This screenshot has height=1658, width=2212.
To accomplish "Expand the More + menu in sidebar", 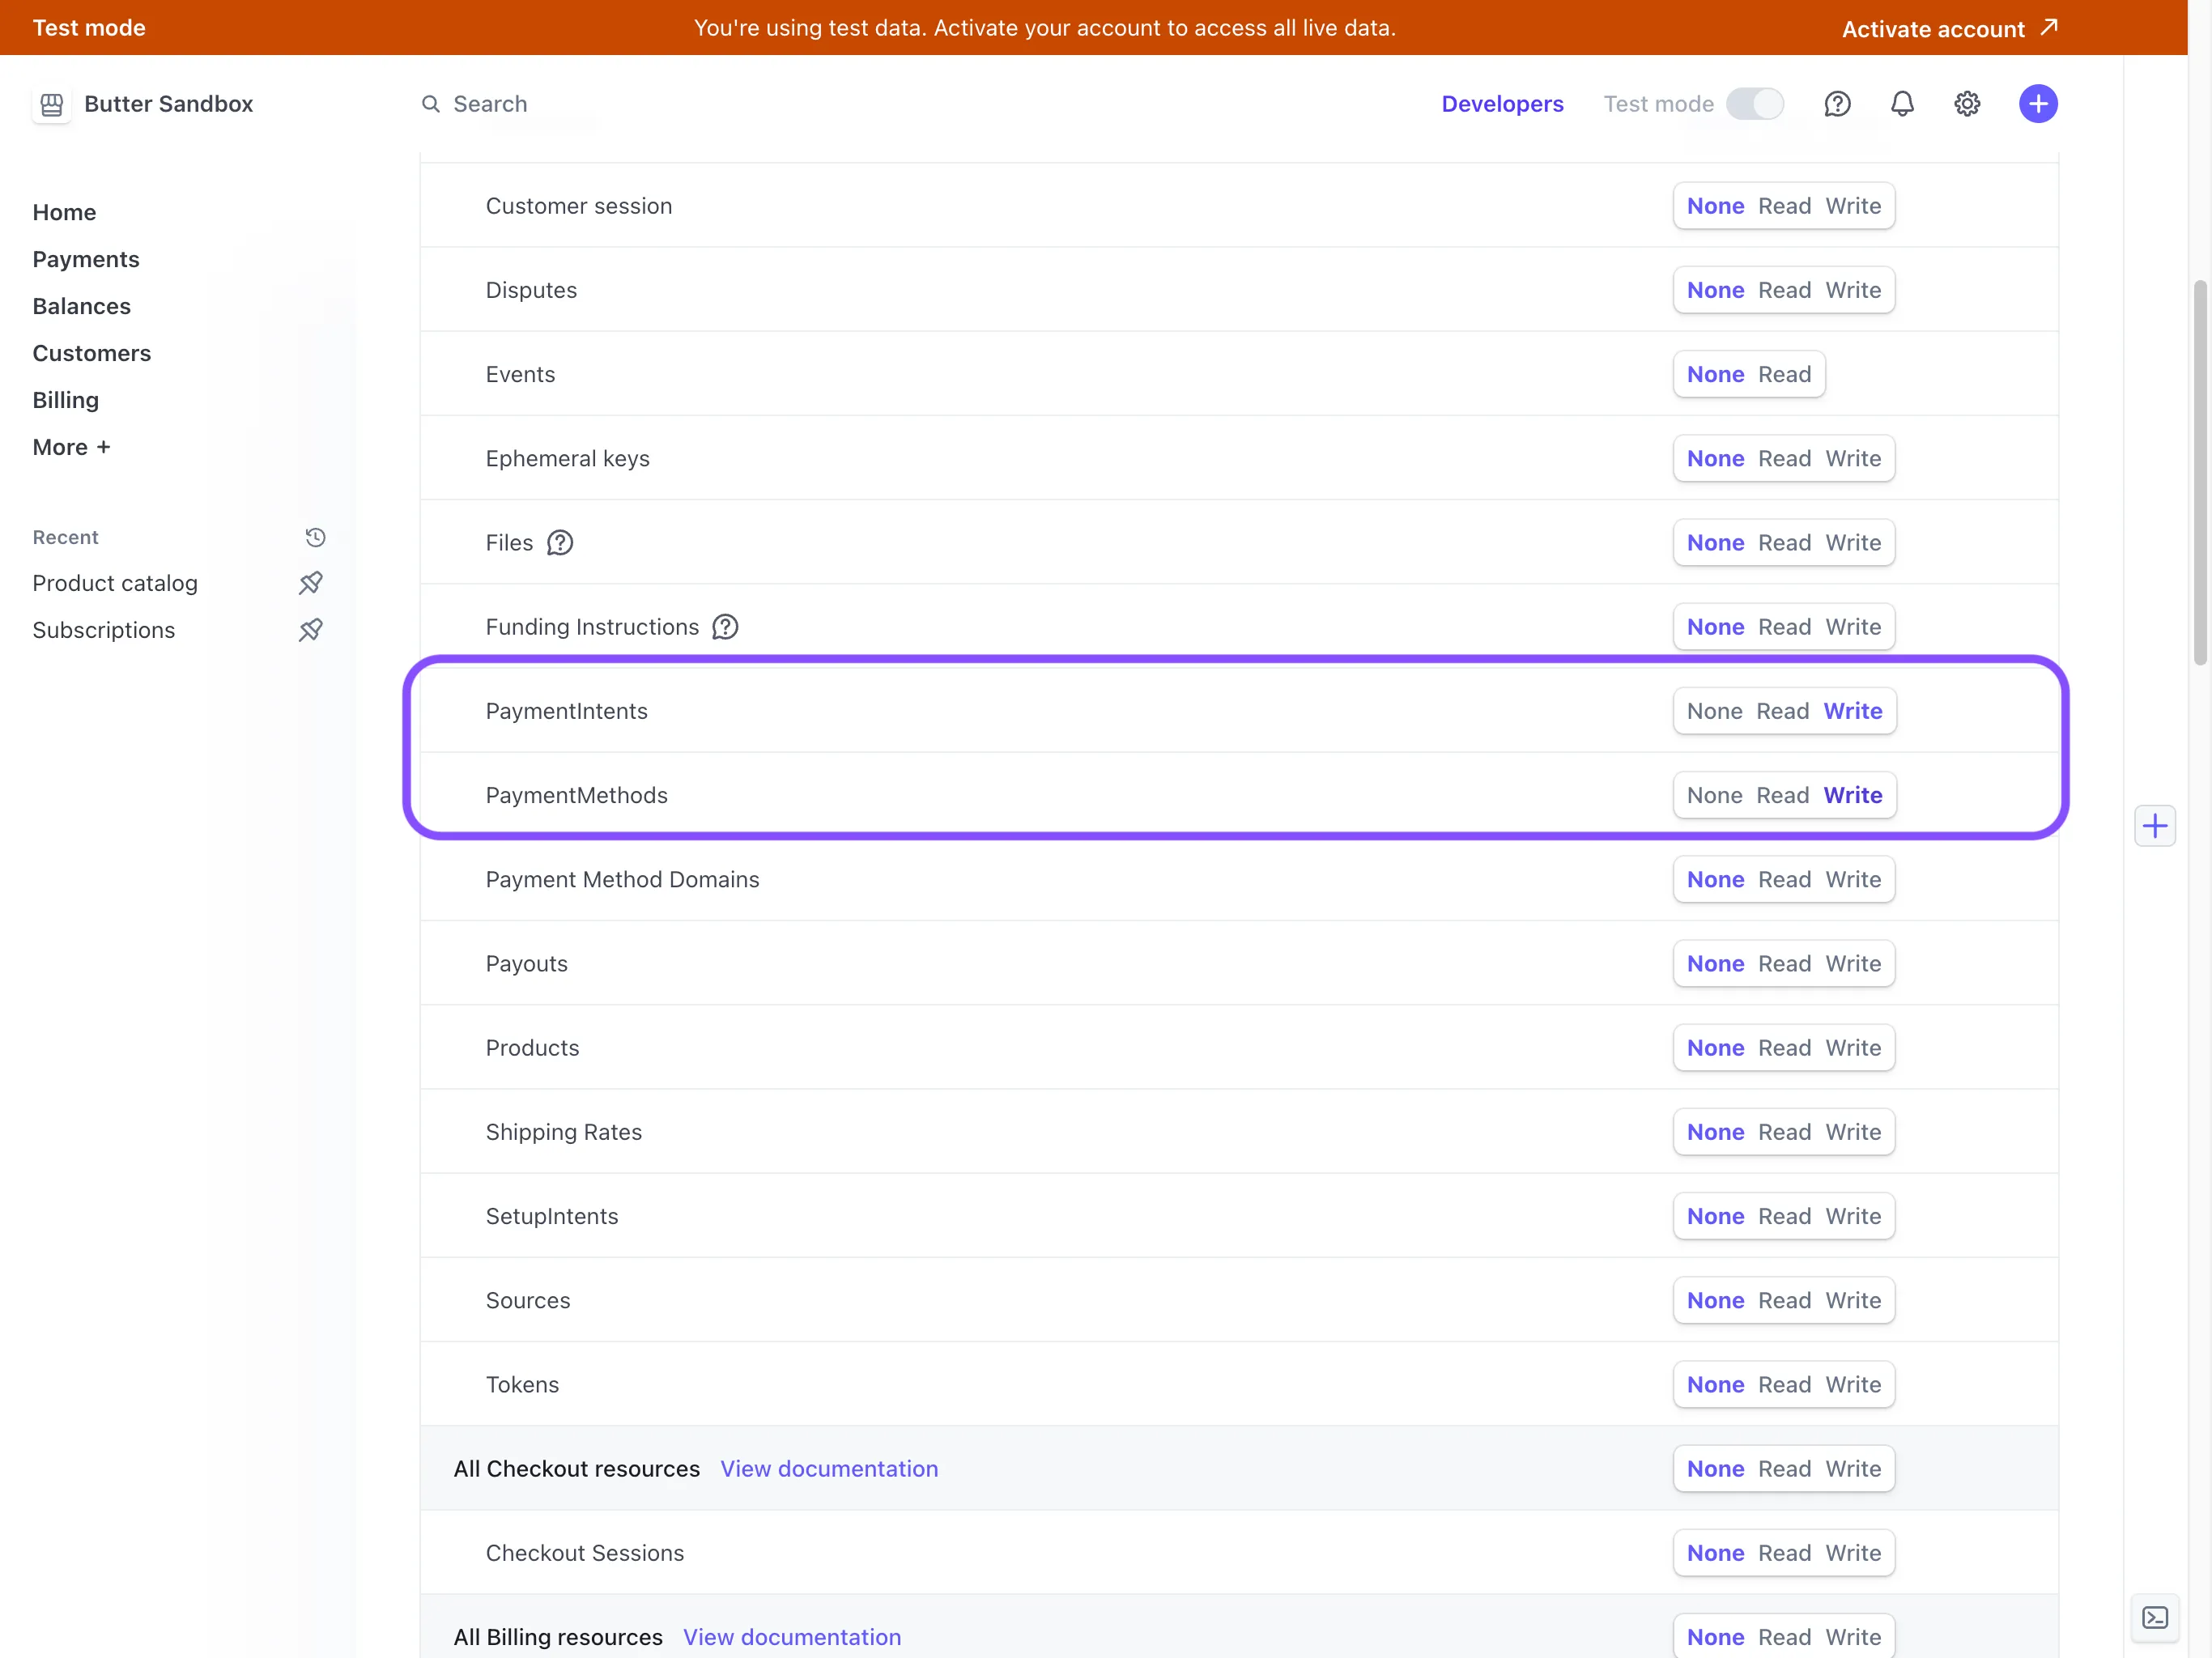I will [71, 447].
